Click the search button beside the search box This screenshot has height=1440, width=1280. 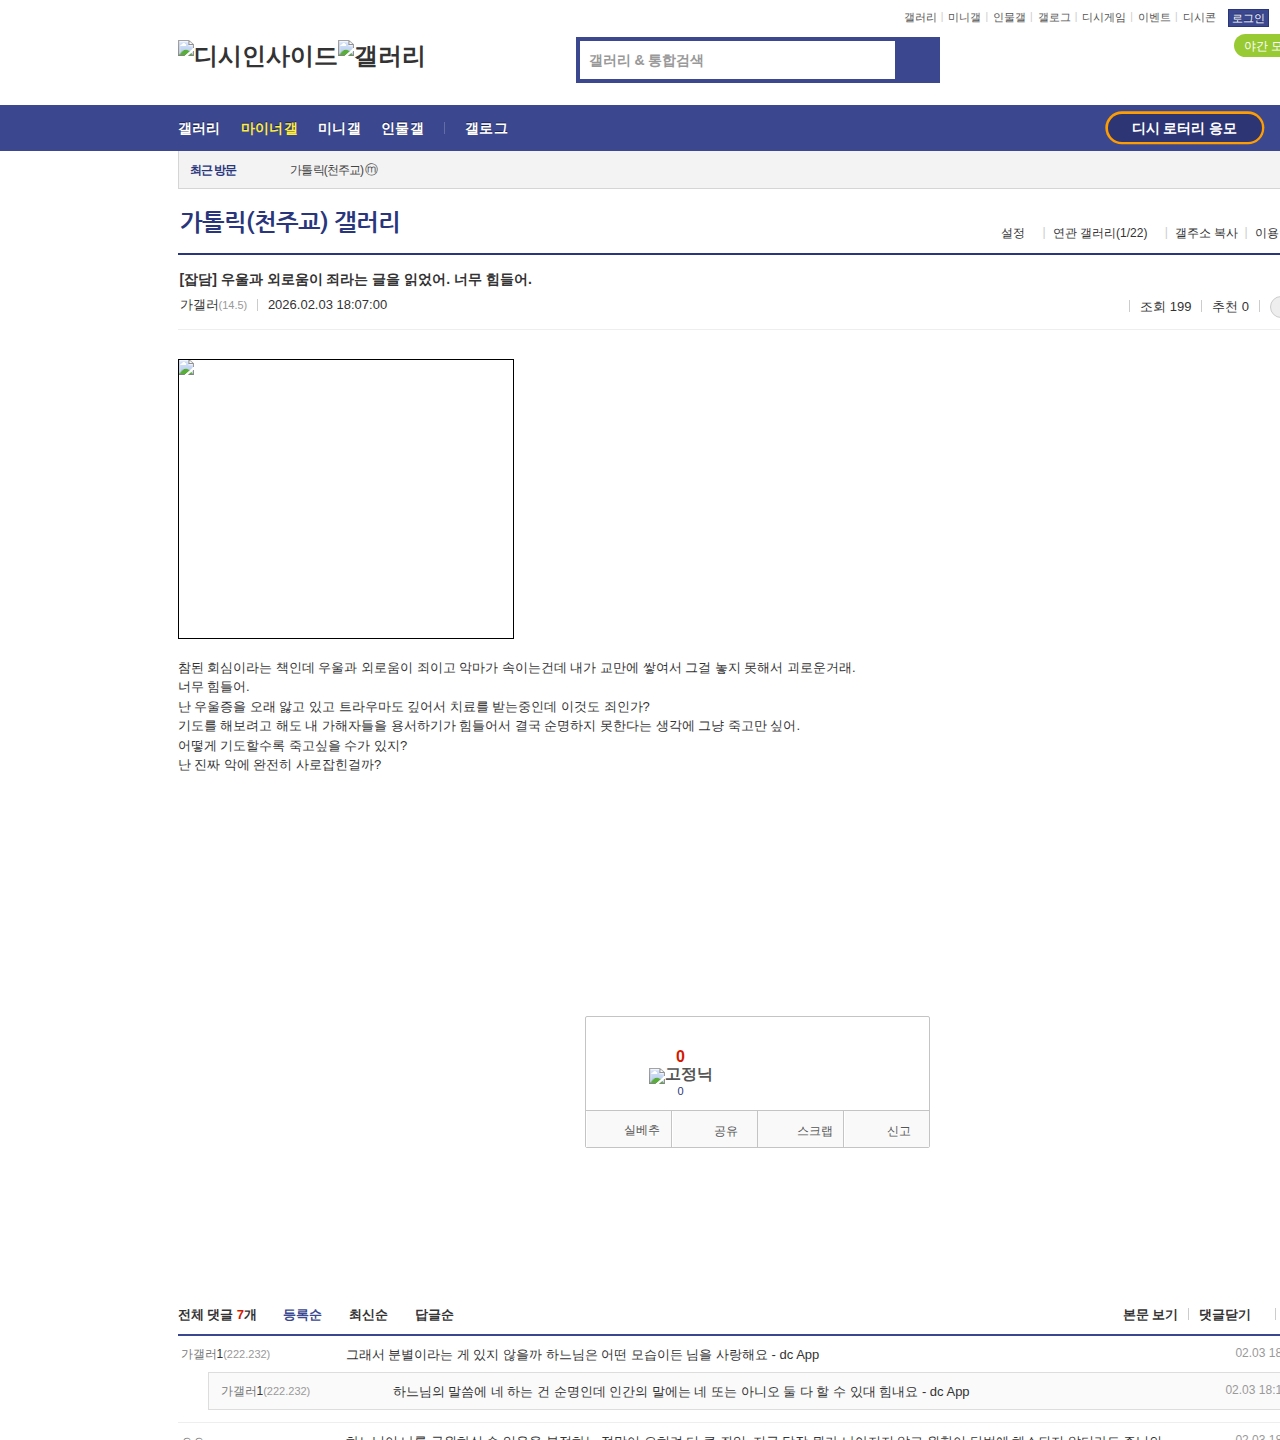(x=917, y=60)
